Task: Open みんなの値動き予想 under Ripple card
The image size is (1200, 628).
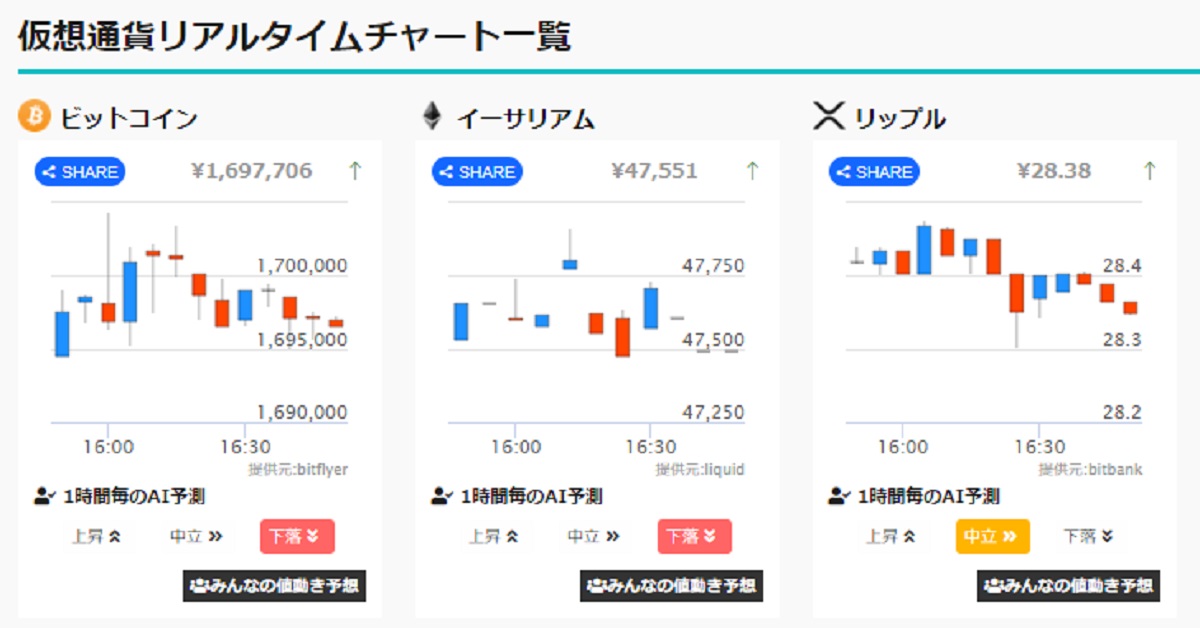Action: point(1068,585)
